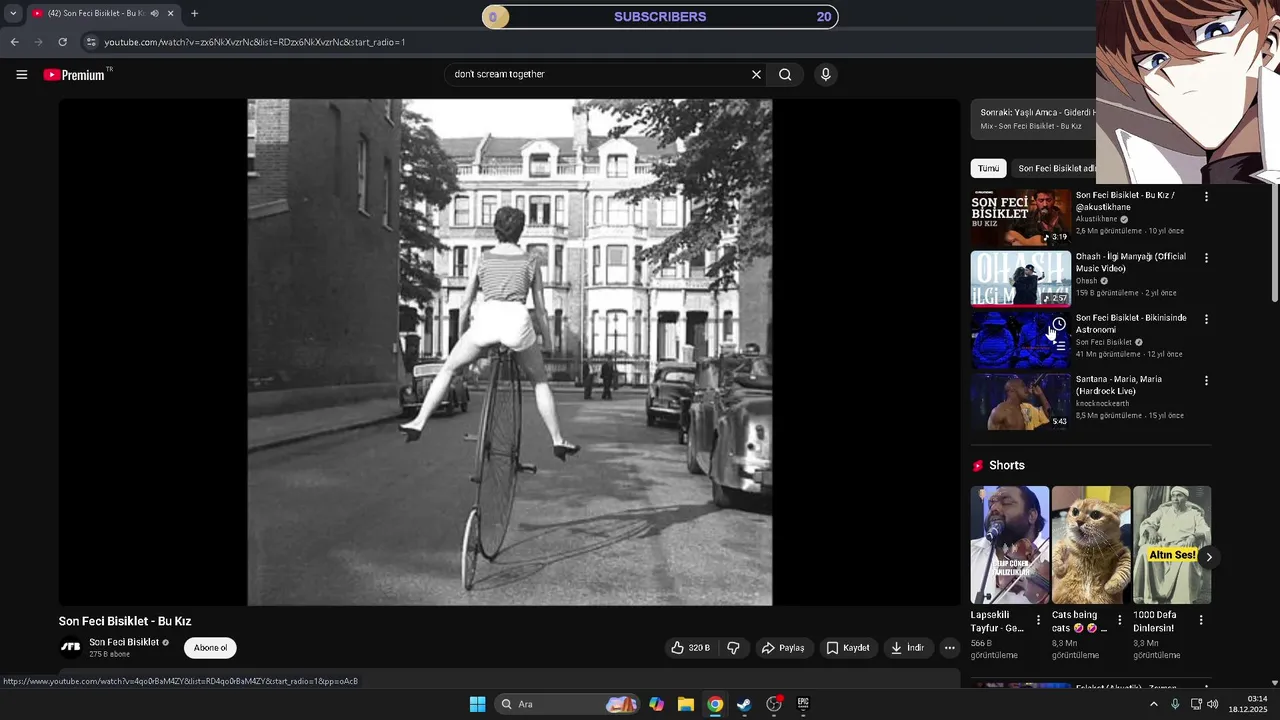Open the Akustikhane channel name link
1280x720 pixels.
(x=1097, y=219)
